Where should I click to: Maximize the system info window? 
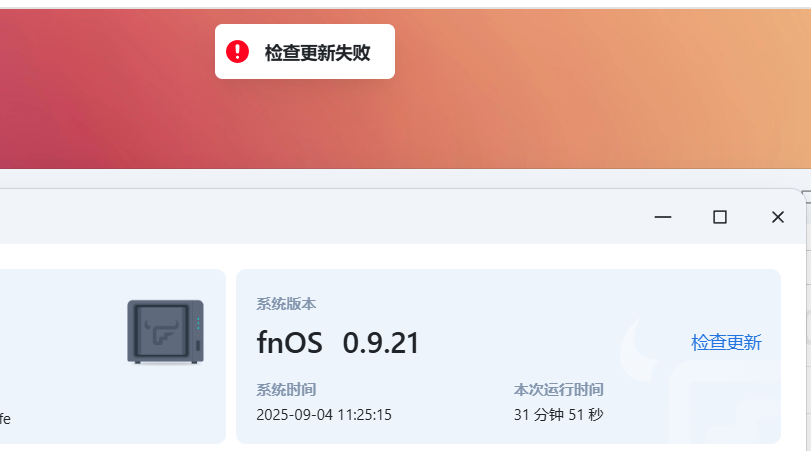click(720, 217)
